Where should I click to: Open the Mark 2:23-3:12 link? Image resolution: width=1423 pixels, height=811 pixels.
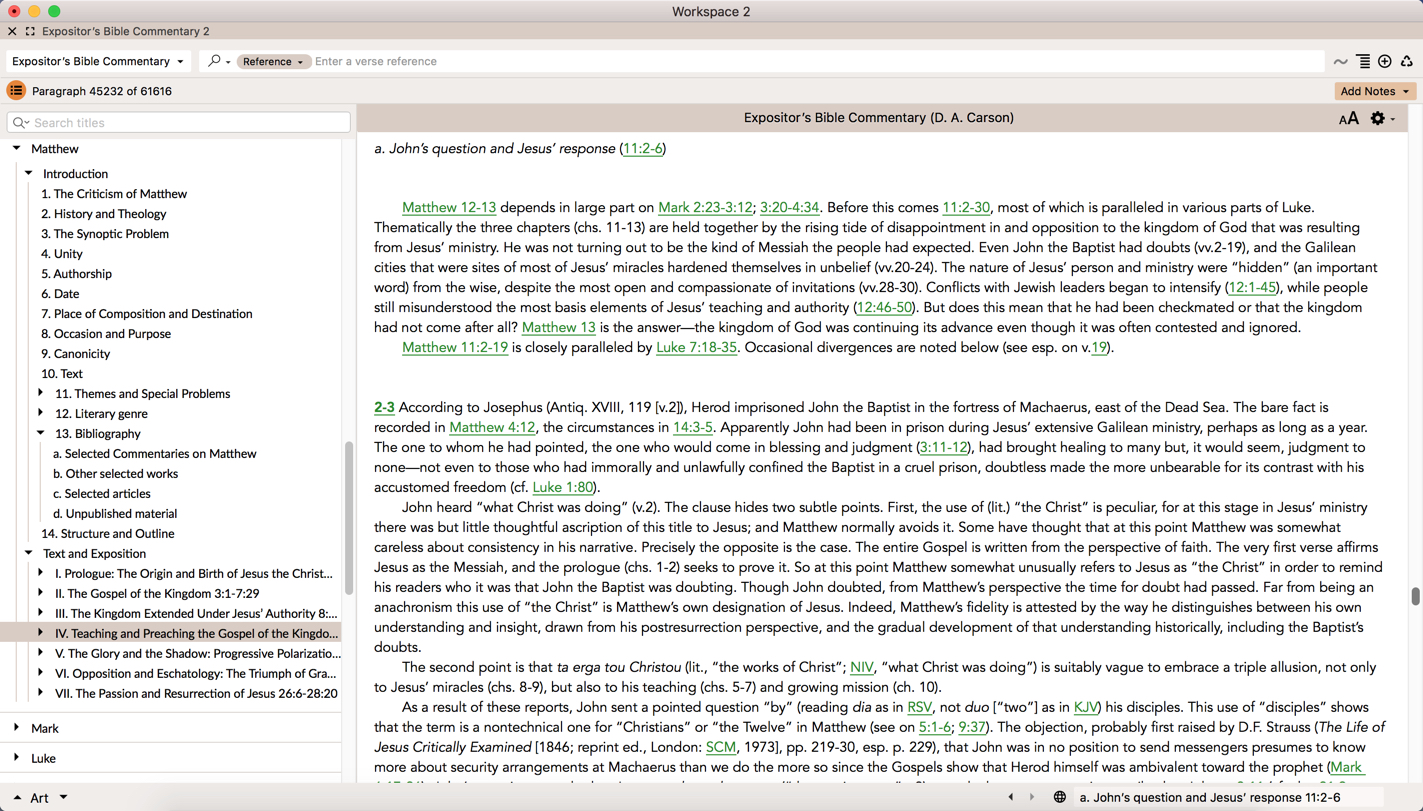(705, 208)
